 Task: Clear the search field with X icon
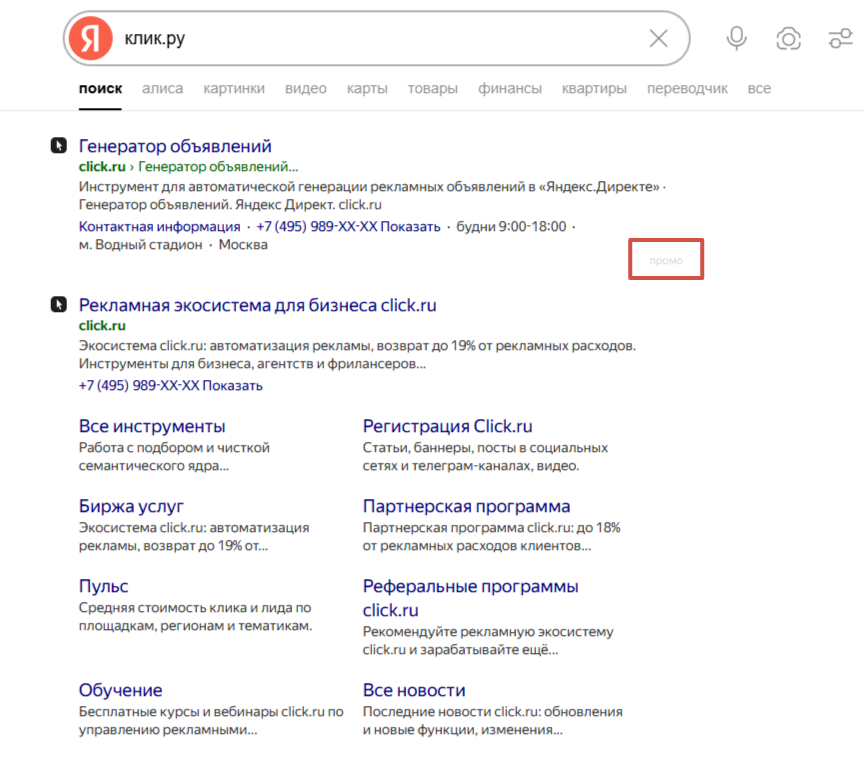coord(658,39)
